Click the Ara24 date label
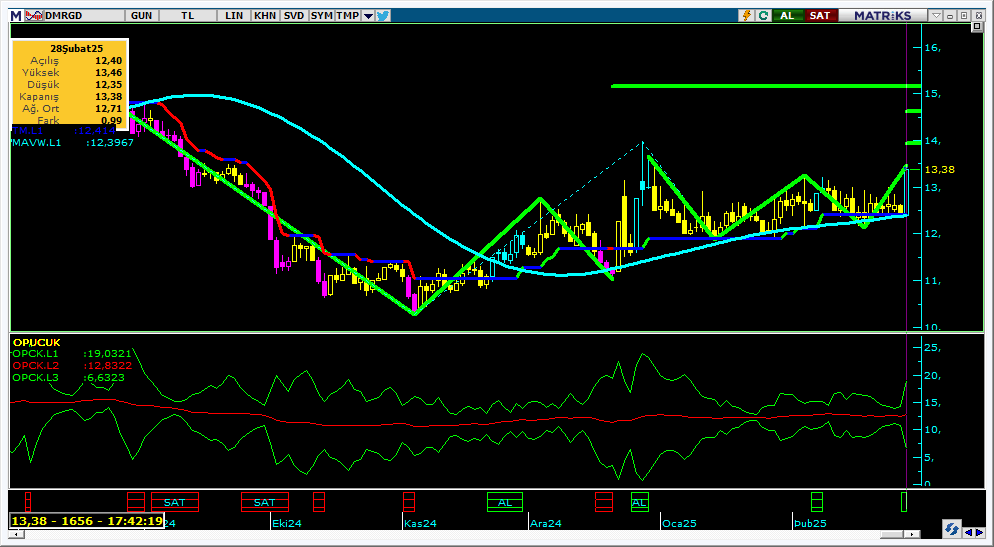 point(546,524)
